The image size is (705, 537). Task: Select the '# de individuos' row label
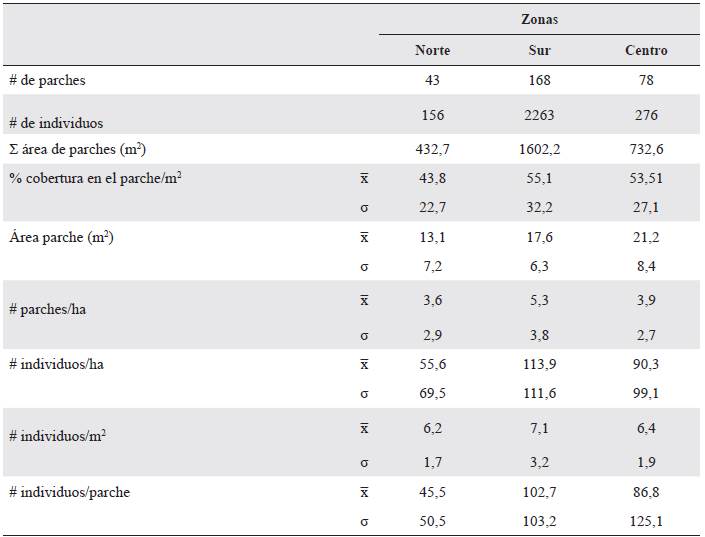pos(57,122)
